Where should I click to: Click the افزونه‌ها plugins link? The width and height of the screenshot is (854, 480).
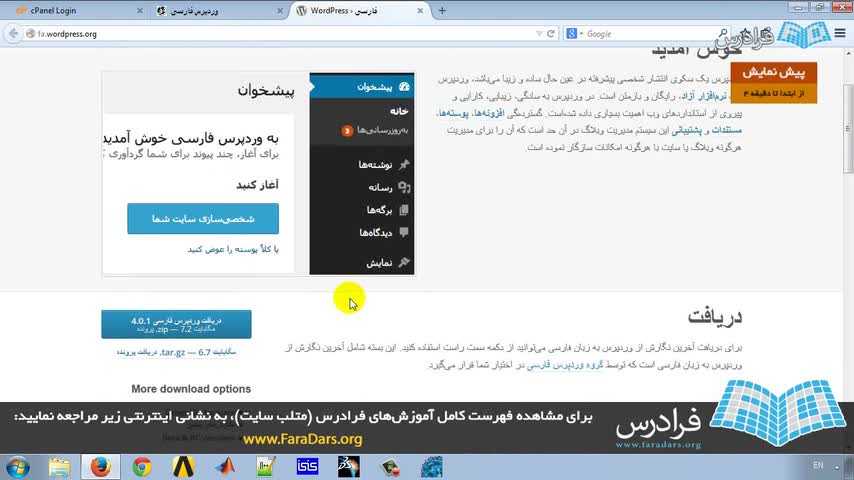(x=489, y=113)
